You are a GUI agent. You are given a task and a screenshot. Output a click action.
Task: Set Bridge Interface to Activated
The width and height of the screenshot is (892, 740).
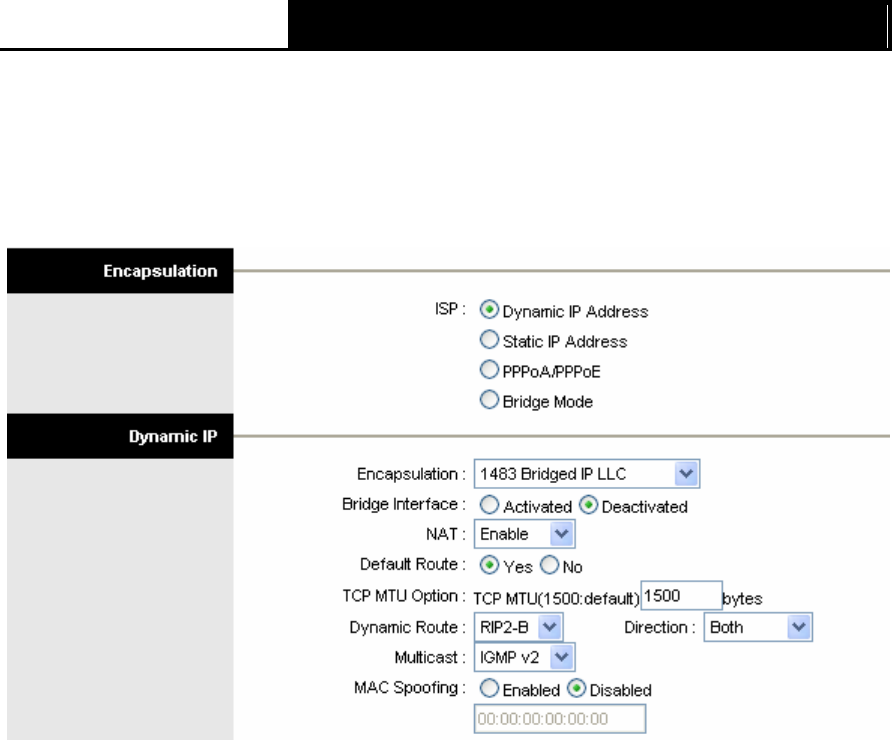(x=489, y=505)
